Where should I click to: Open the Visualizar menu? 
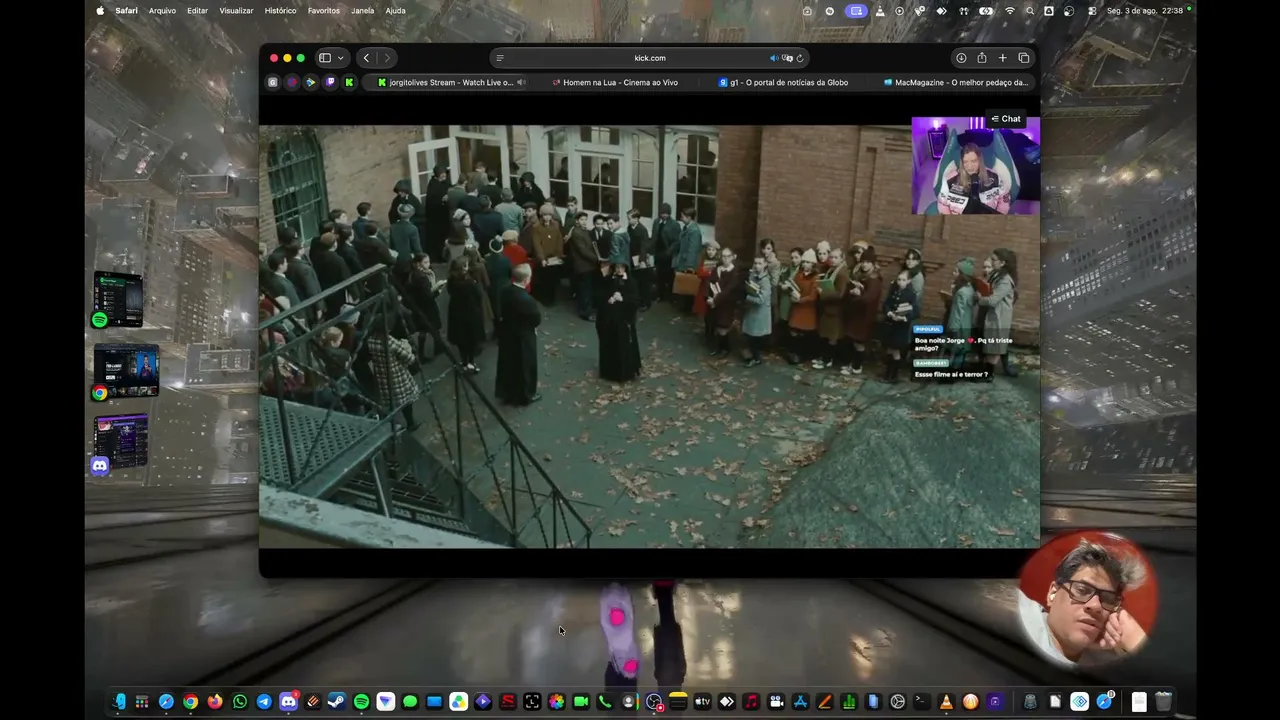pos(236,11)
